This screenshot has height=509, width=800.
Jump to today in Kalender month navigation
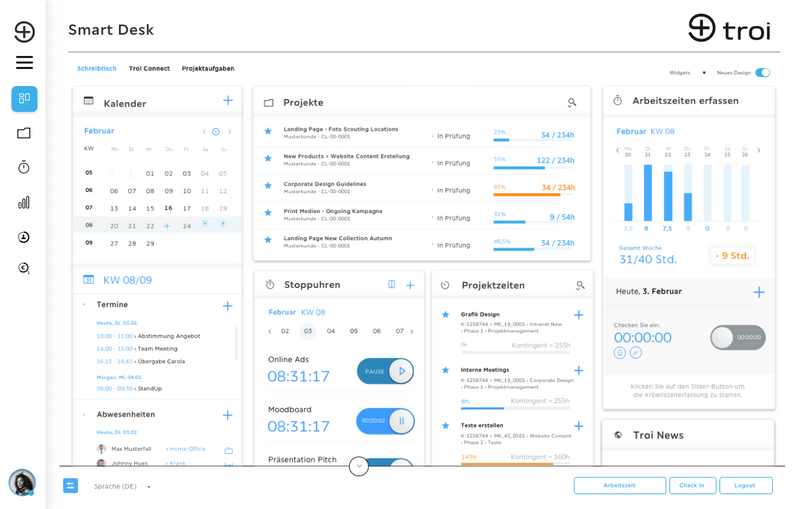[x=216, y=132]
